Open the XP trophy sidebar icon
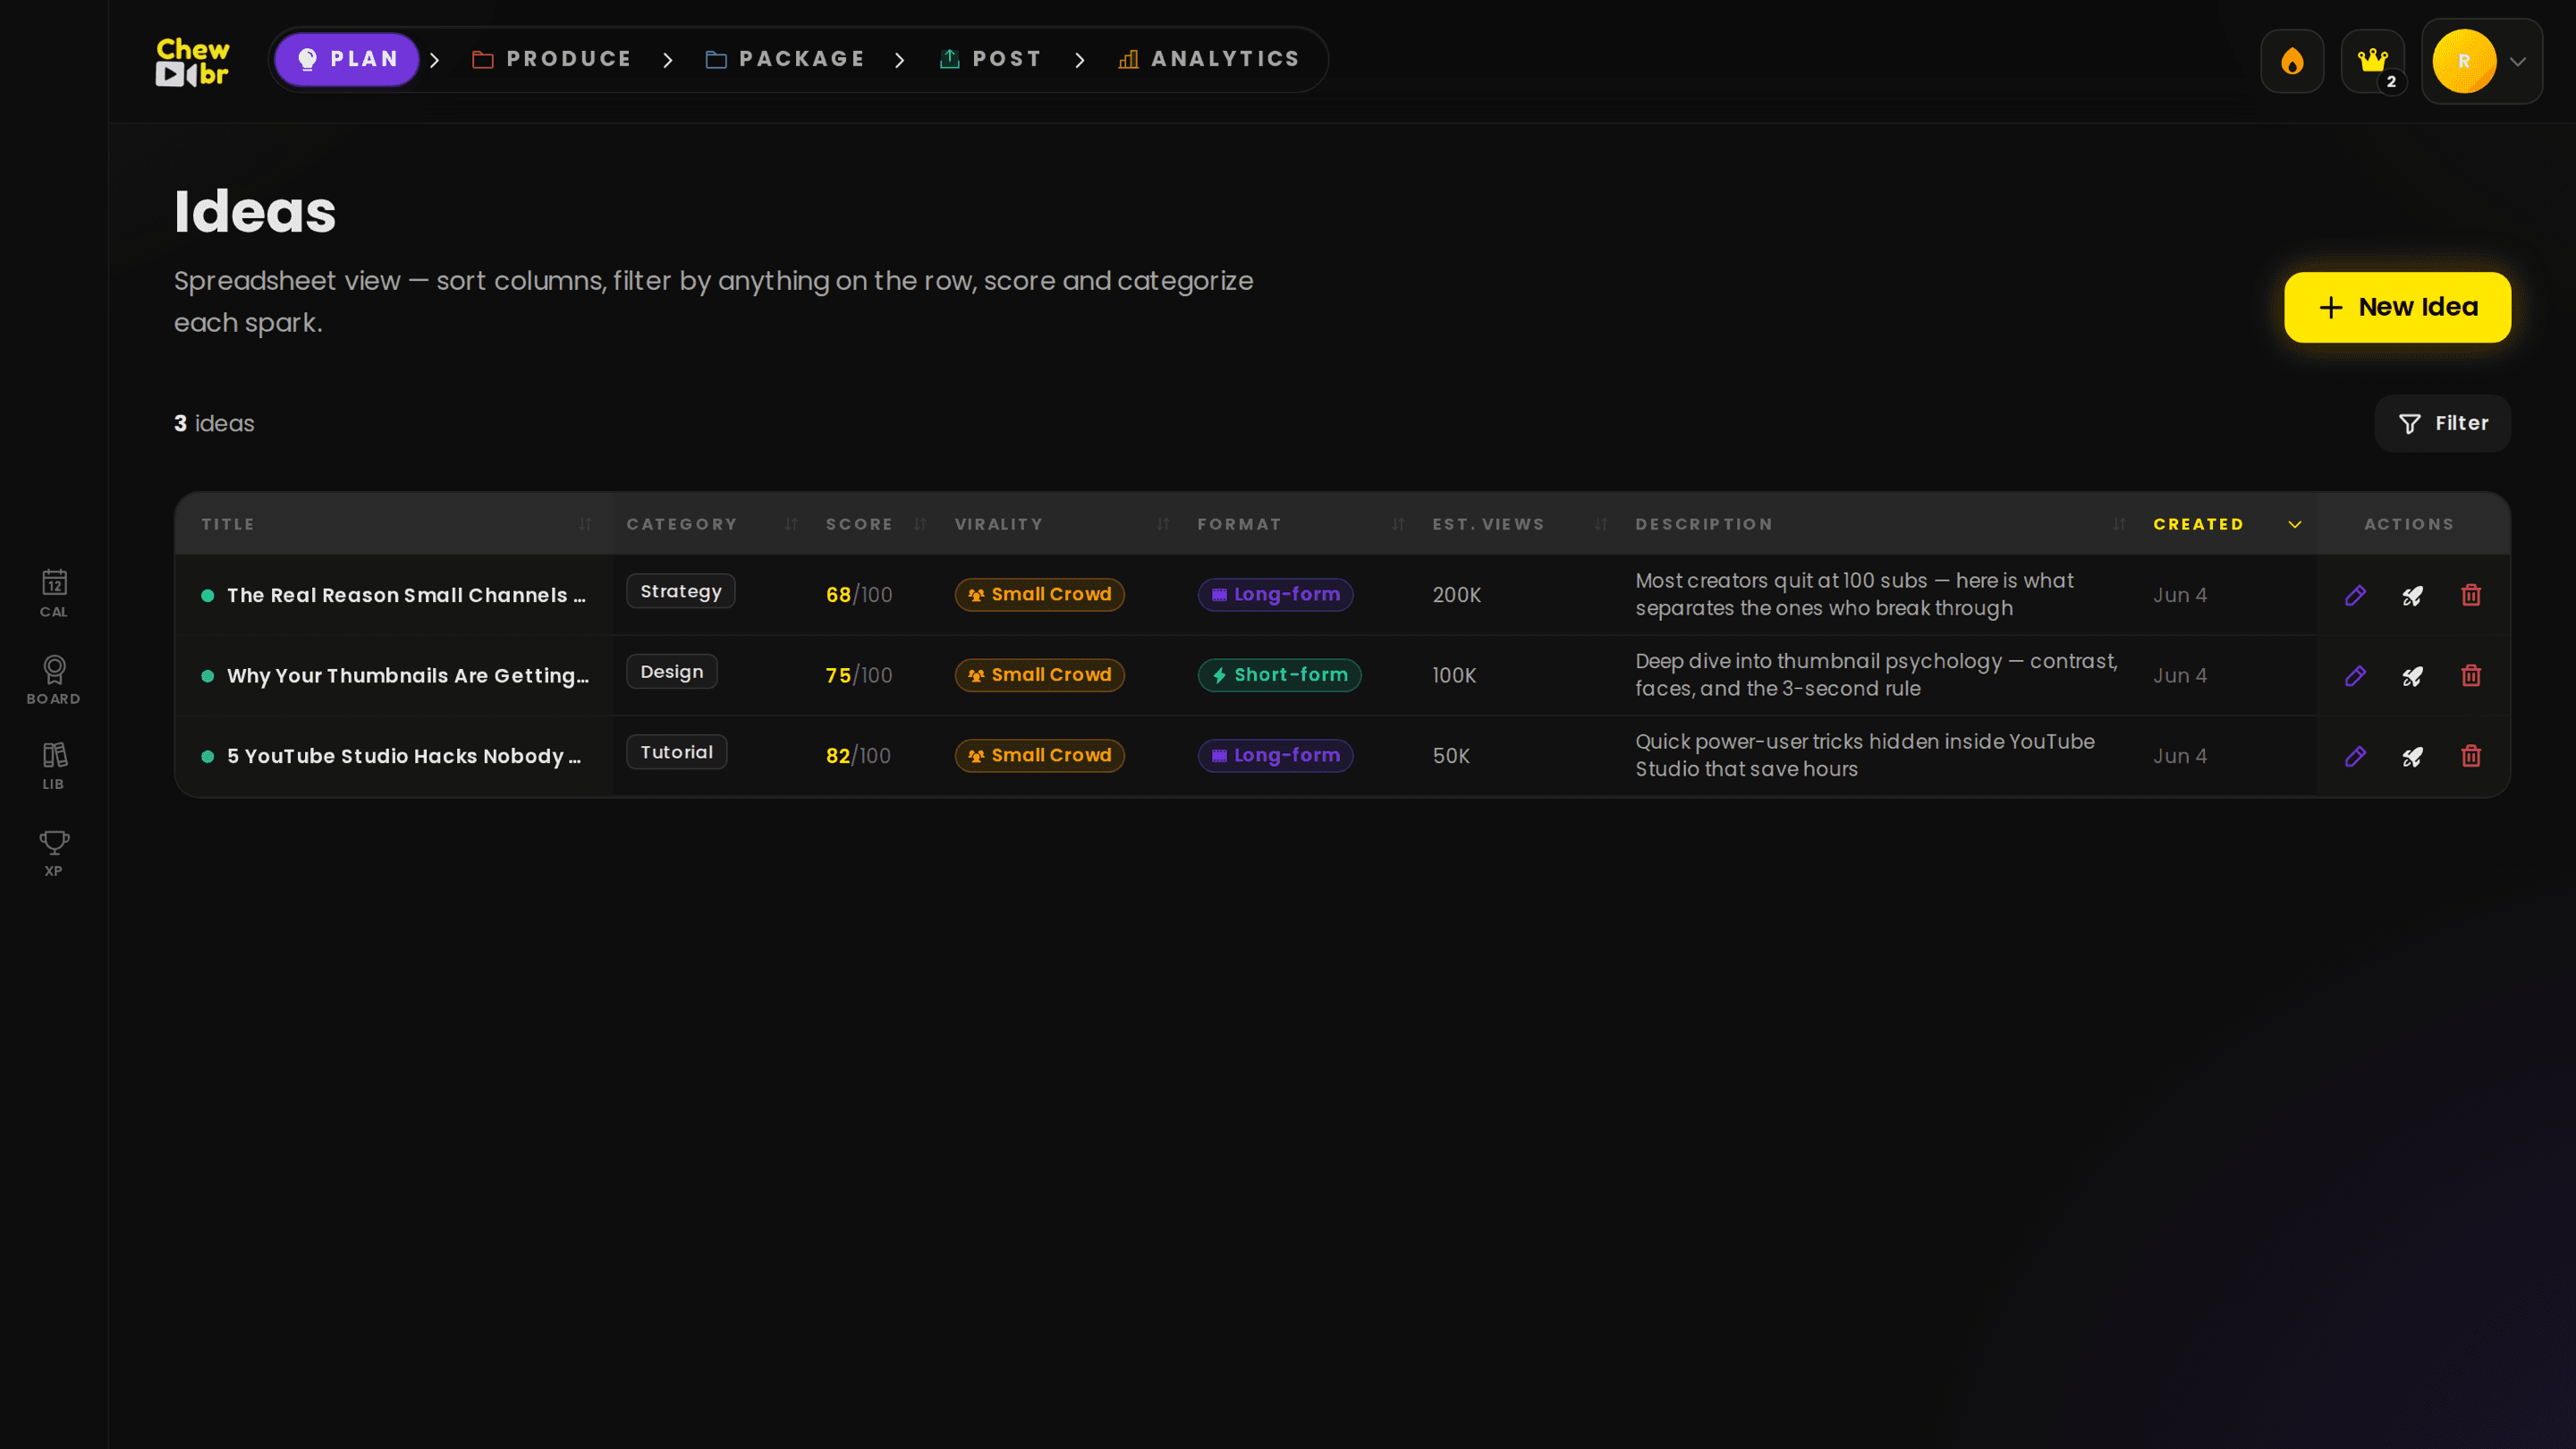Screen dimensions: 2576x1449 [54, 853]
